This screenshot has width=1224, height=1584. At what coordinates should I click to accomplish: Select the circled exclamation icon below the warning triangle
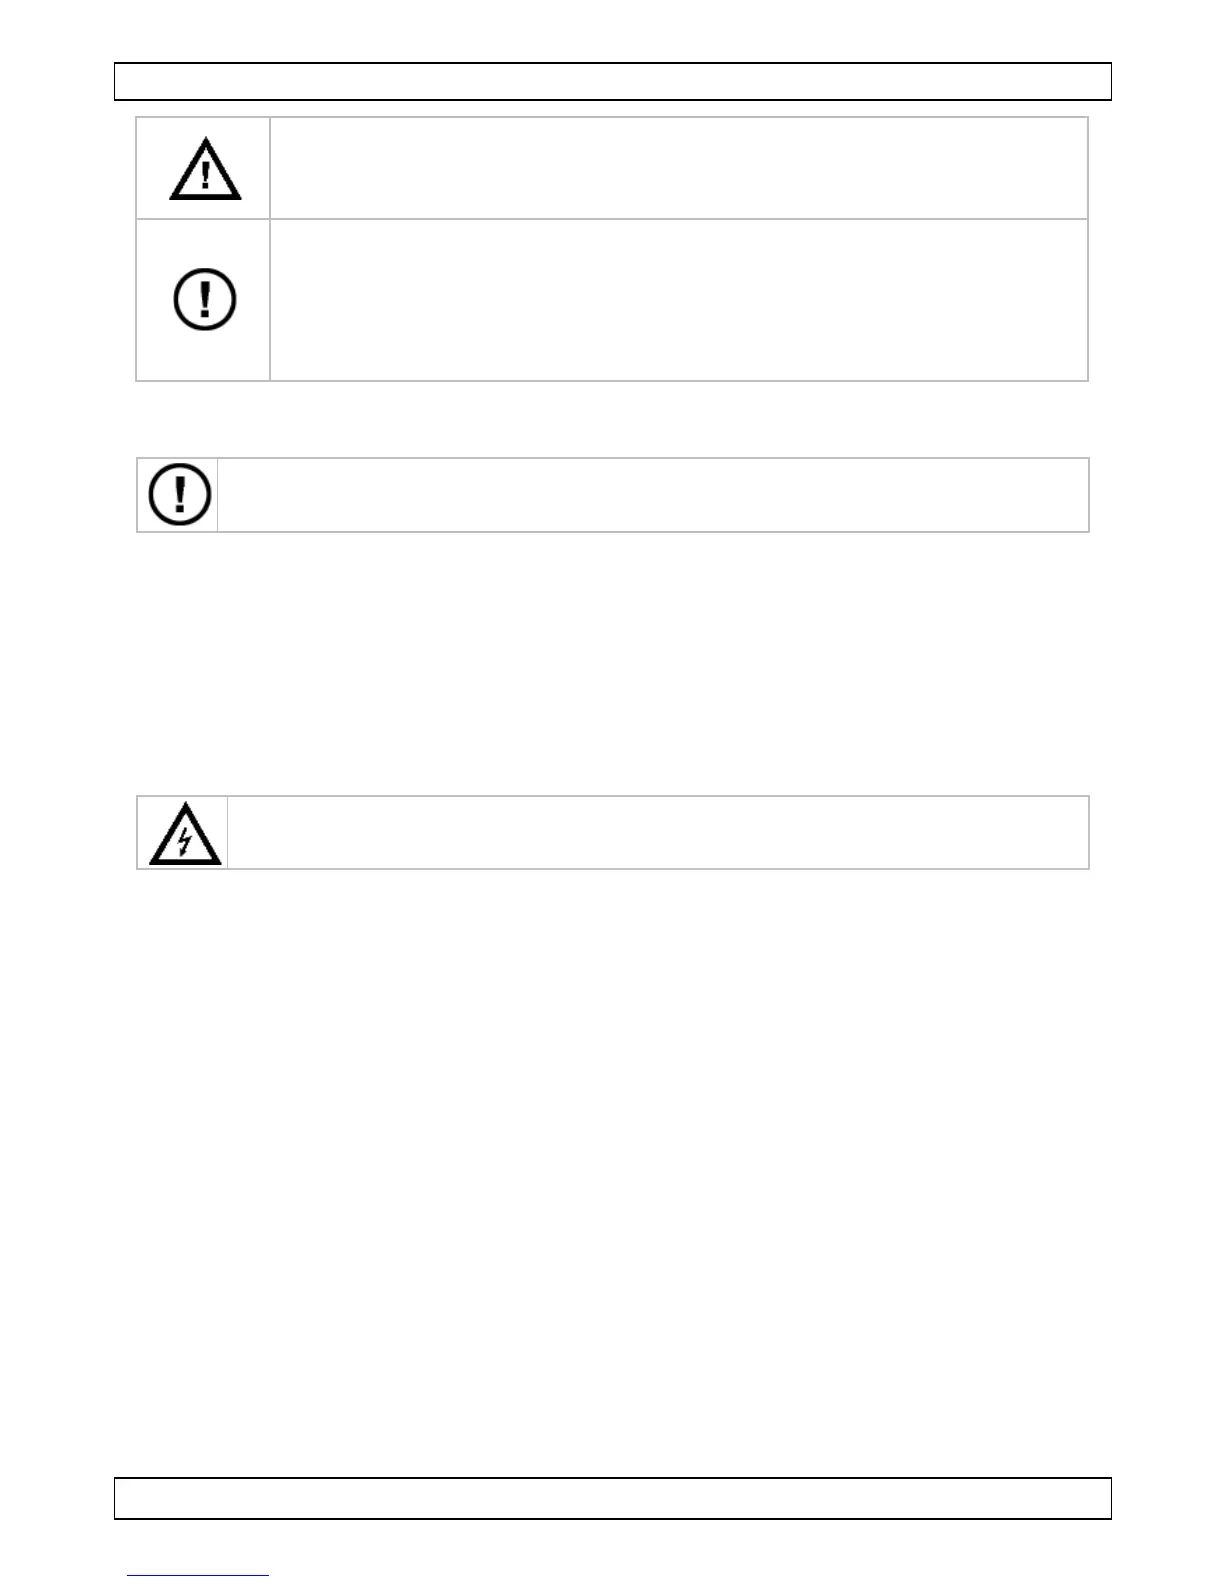pos(205,299)
